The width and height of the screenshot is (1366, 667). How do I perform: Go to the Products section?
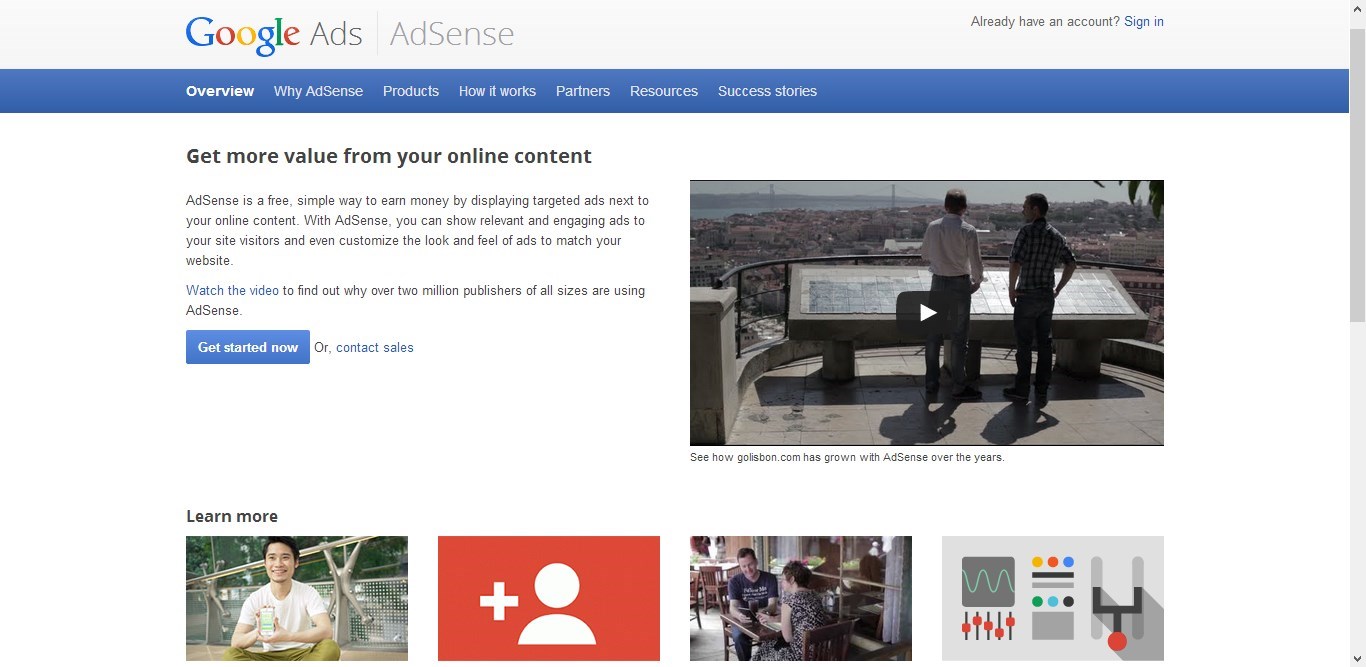[x=411, y=91]
